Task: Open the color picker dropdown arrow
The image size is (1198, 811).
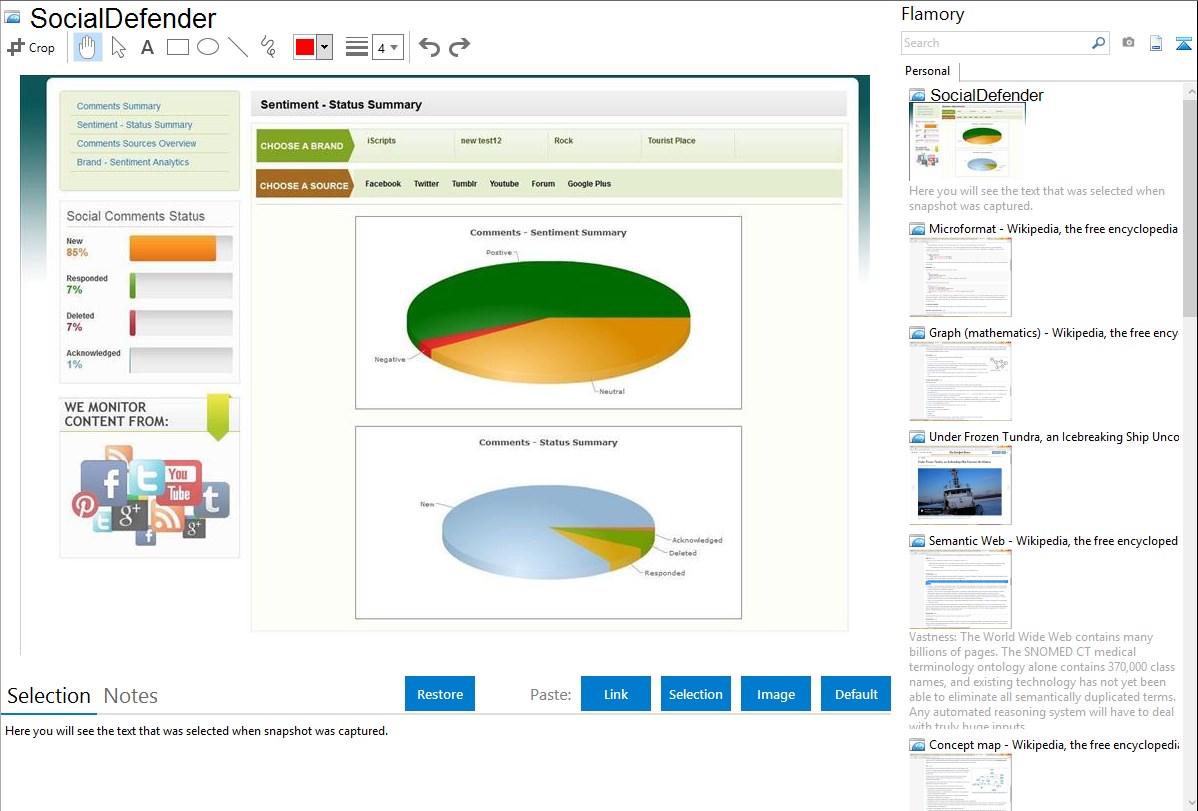Action: coord(324,47)
